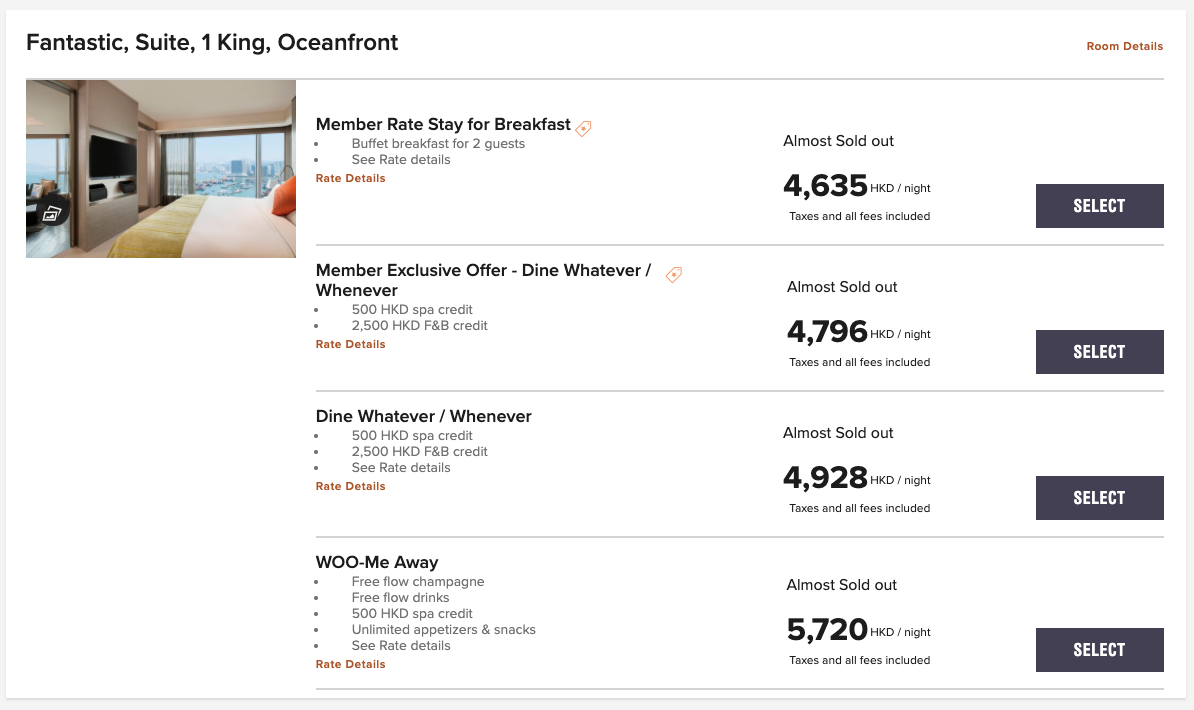Screen dimensions: 1194x710
Task: Select the 4,928 HKD Dine Whatever rate
Action: (x=1100, y=498)
